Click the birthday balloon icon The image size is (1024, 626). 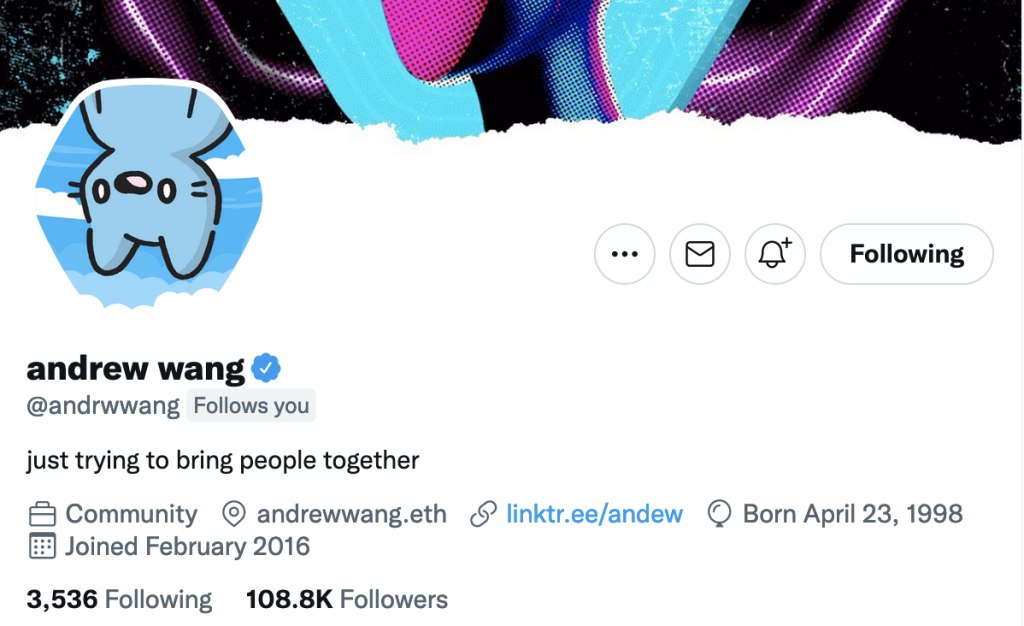click(x=720, y=514)
